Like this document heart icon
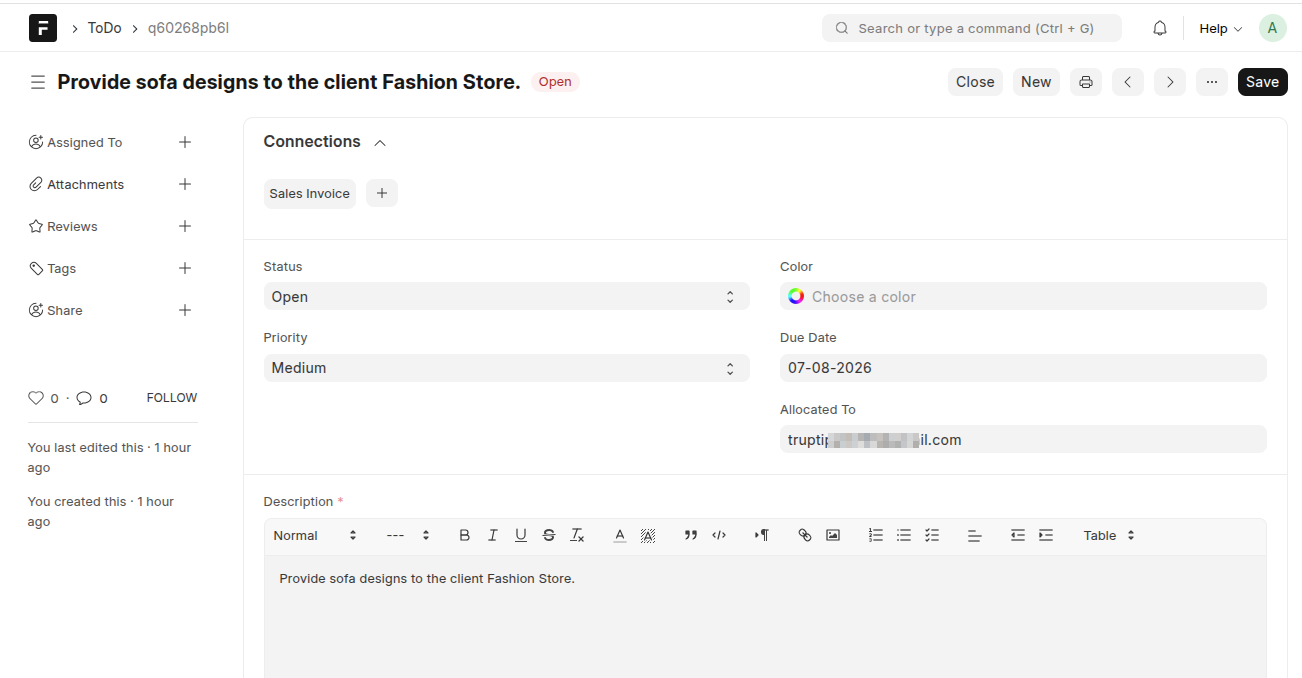This screenshot has width=1302, height=678. [x=36, y=398]
